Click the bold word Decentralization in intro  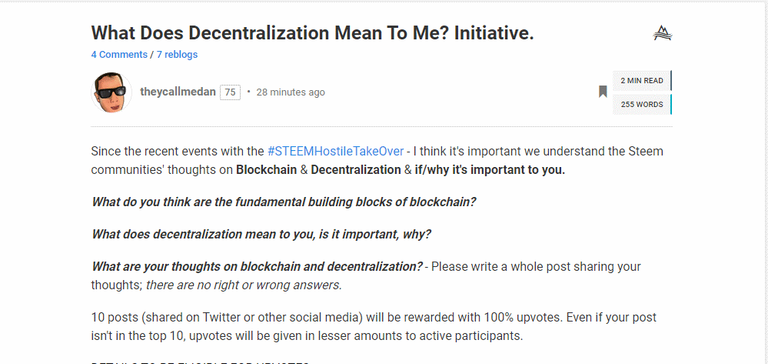point(356,170)
